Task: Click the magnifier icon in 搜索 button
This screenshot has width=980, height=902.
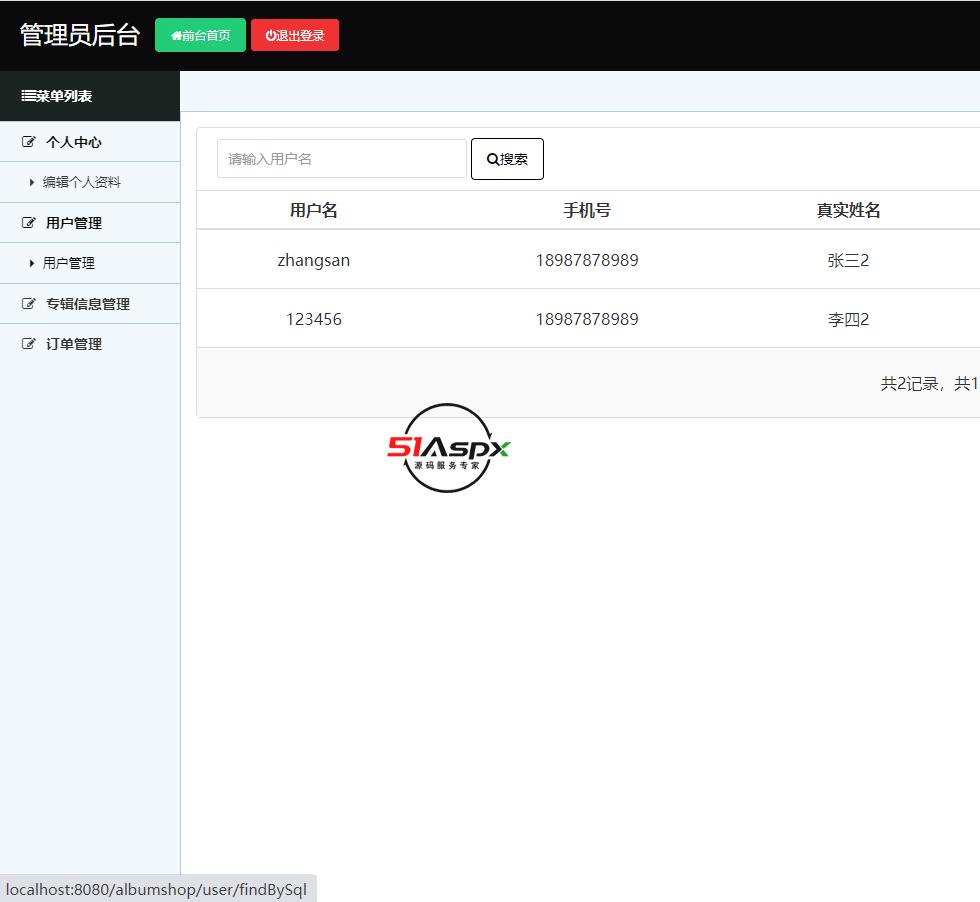Action: 492,160
